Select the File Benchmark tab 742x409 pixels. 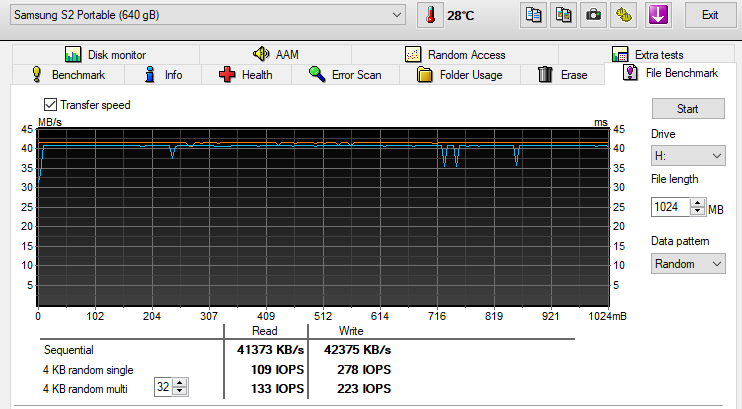[x=671, y=73]
